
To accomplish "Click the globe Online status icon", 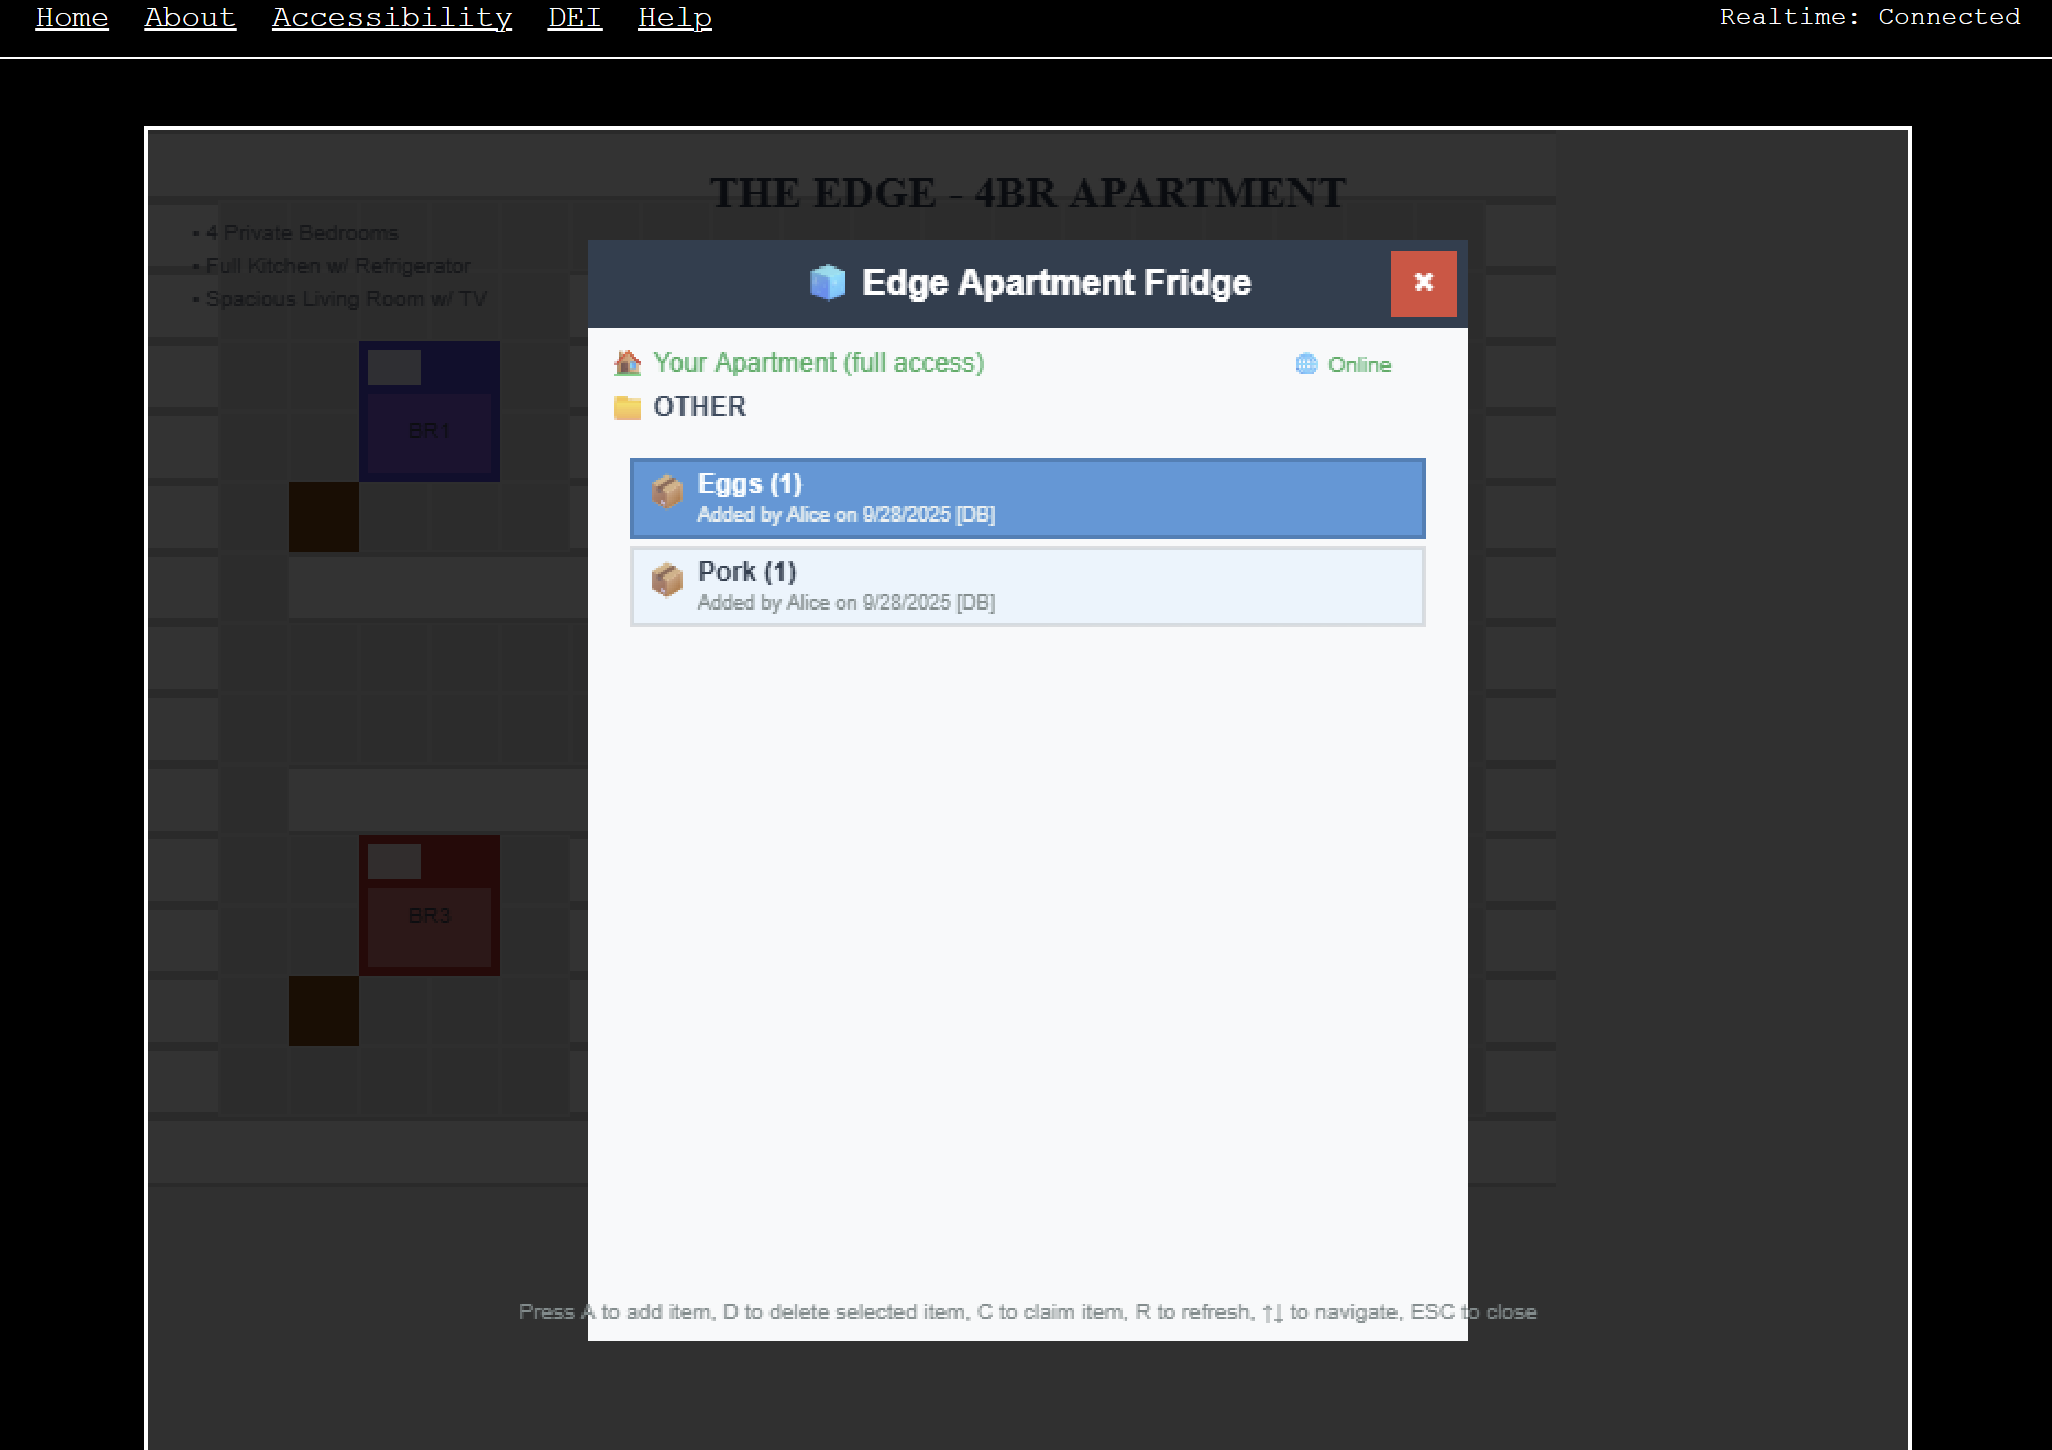I will (x=1306, y=364).
